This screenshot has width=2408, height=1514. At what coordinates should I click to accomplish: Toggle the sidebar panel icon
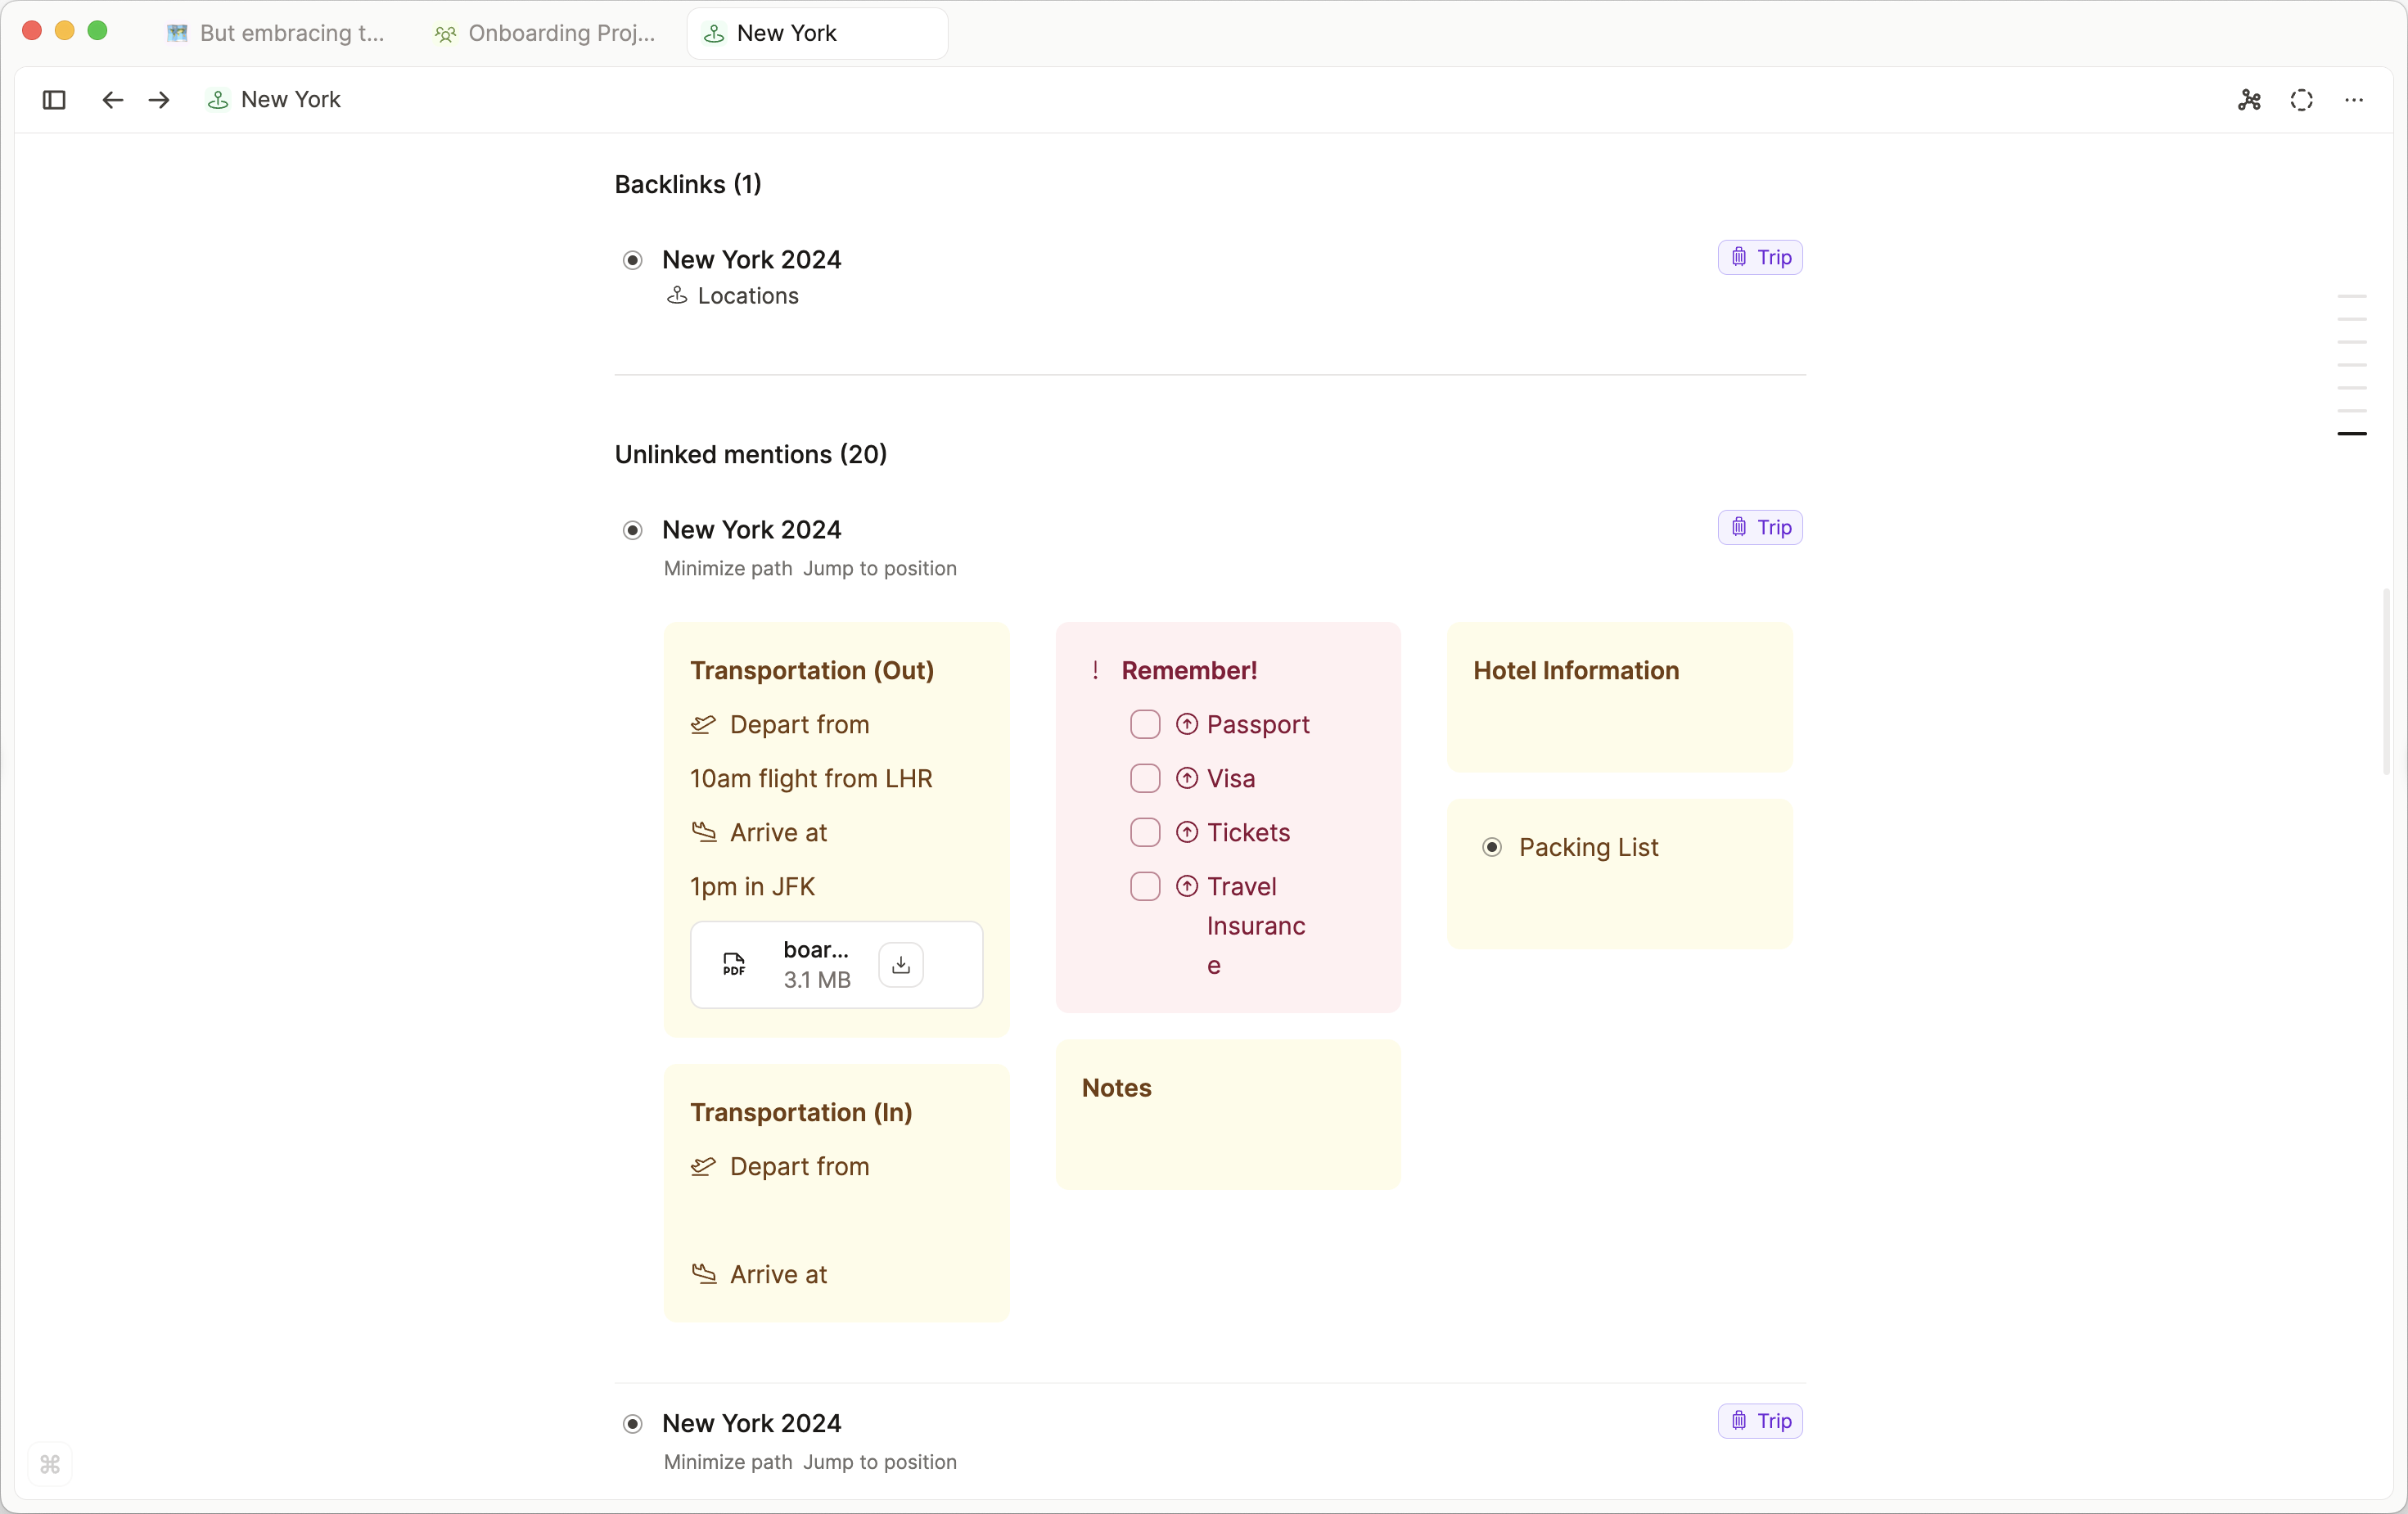coord(54,99)
